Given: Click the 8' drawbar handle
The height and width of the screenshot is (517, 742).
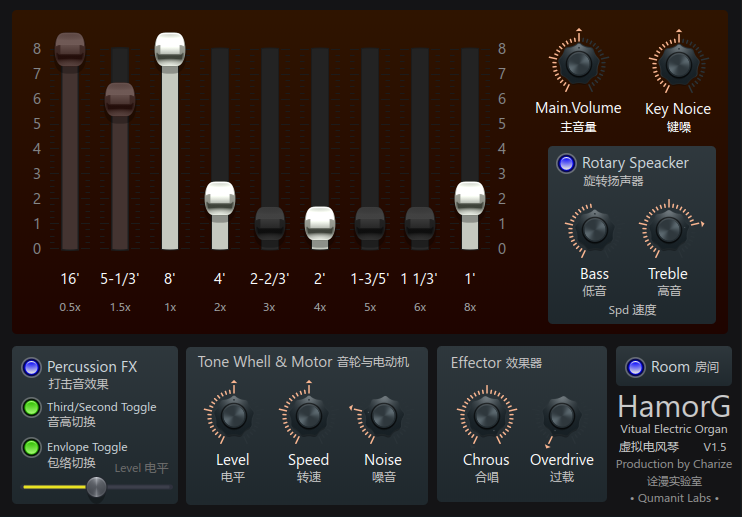Looking at the screenshot, I should point(170,50).
